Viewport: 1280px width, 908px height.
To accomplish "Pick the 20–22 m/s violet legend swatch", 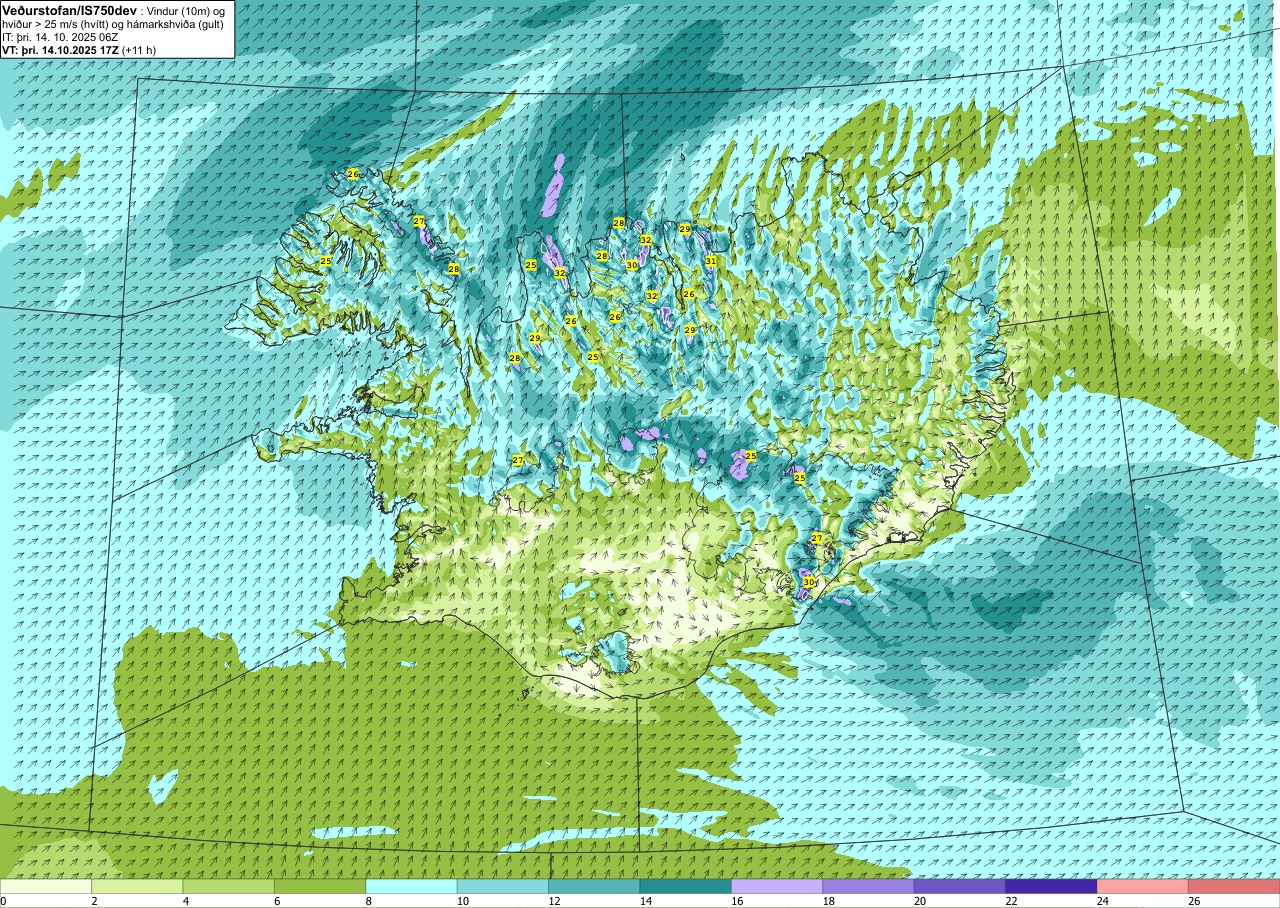I will point(960,886).
